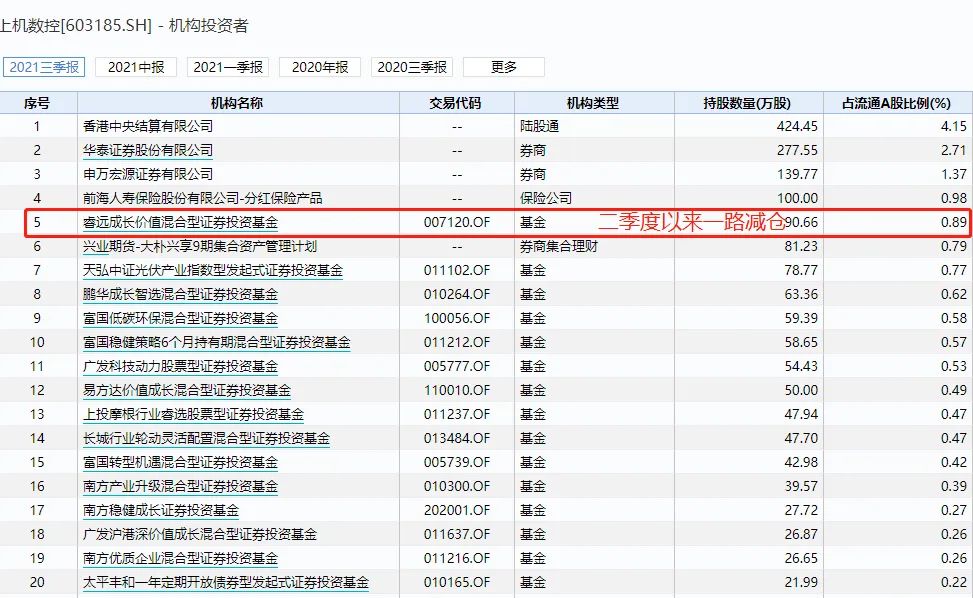Viewport: 973px width, 598px height.
Task: Click trading code 010165.OF
Action: [457, 582]
